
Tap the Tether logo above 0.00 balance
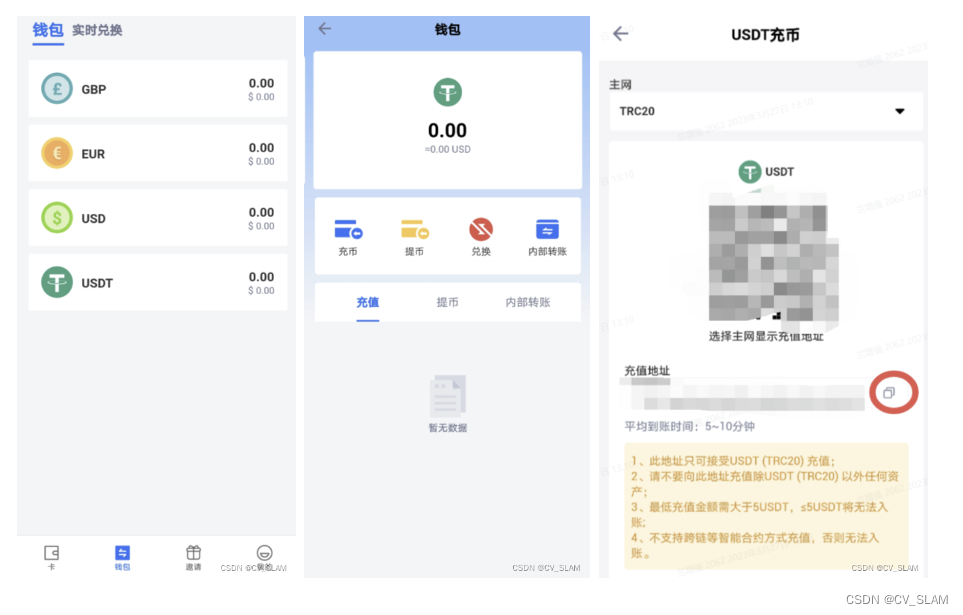pyautogui.click(x=448, y=93)
